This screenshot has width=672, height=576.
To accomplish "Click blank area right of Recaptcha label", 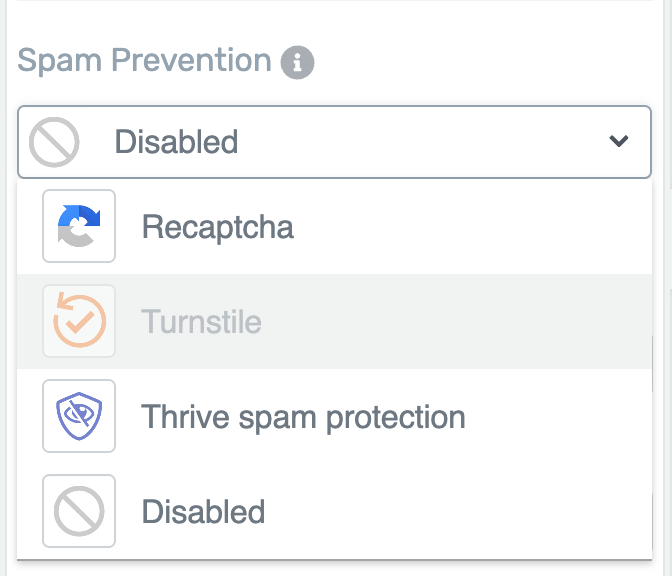I will [471, 226].
